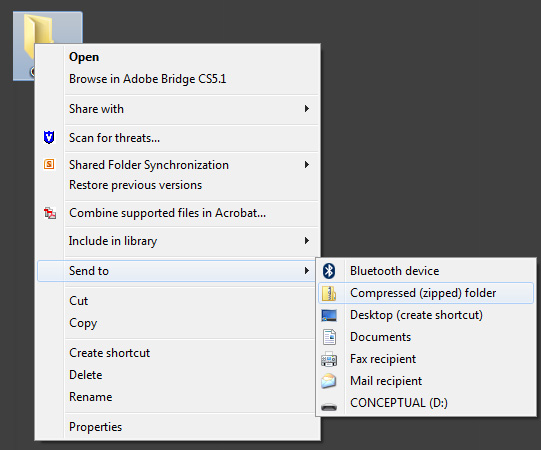541x450 pixels.
Task: Click the Acrobat combine files icon
Action: coord(50,213)
